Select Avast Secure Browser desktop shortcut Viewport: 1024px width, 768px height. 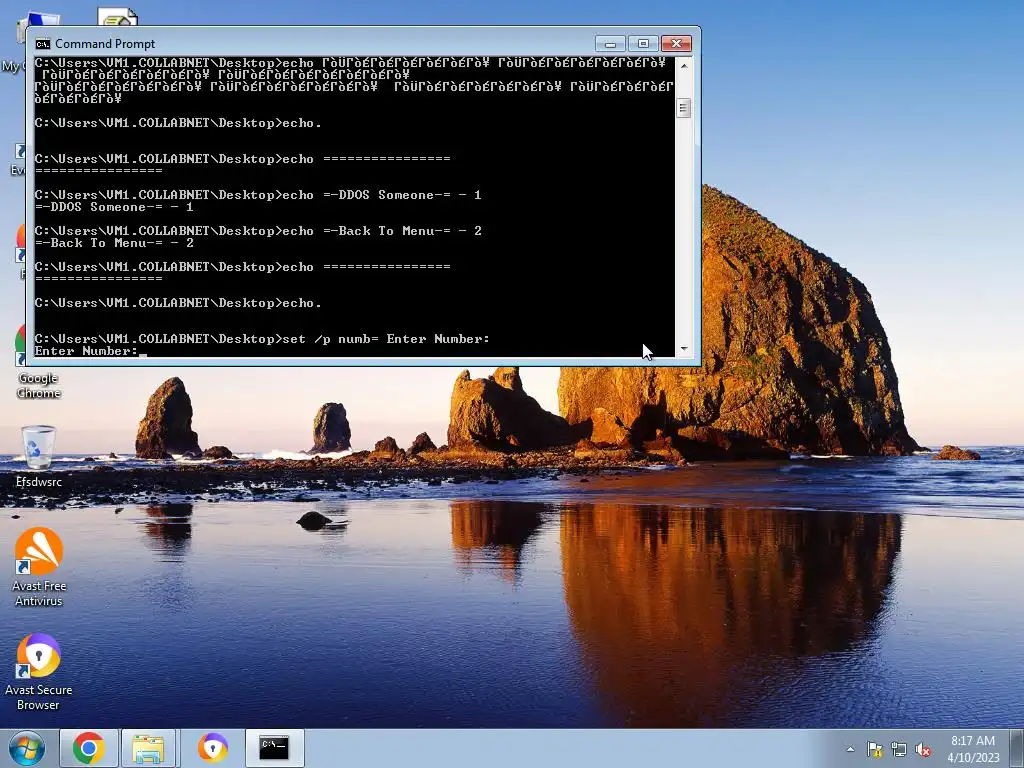click(x=39, y=672)
